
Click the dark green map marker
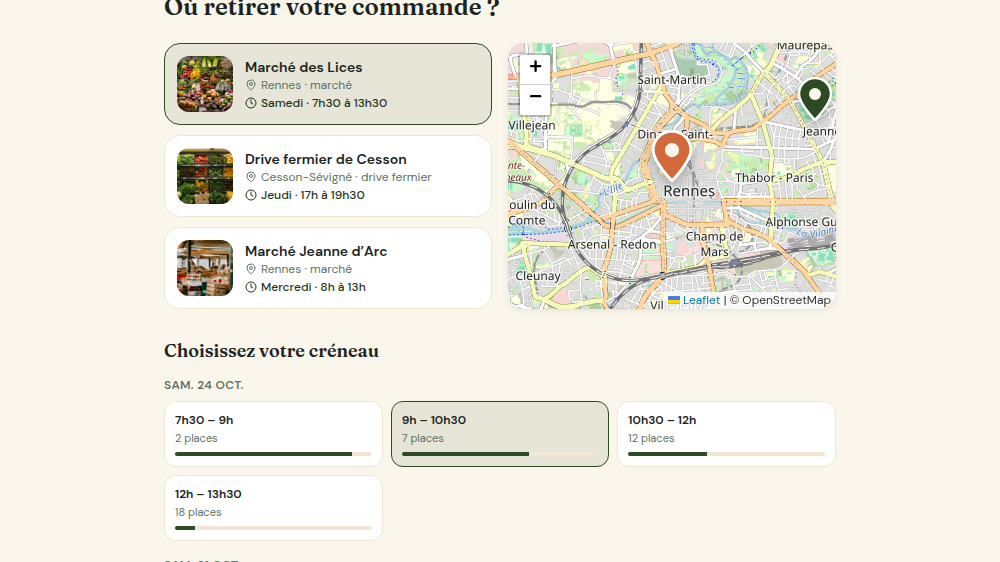(814, 98)
